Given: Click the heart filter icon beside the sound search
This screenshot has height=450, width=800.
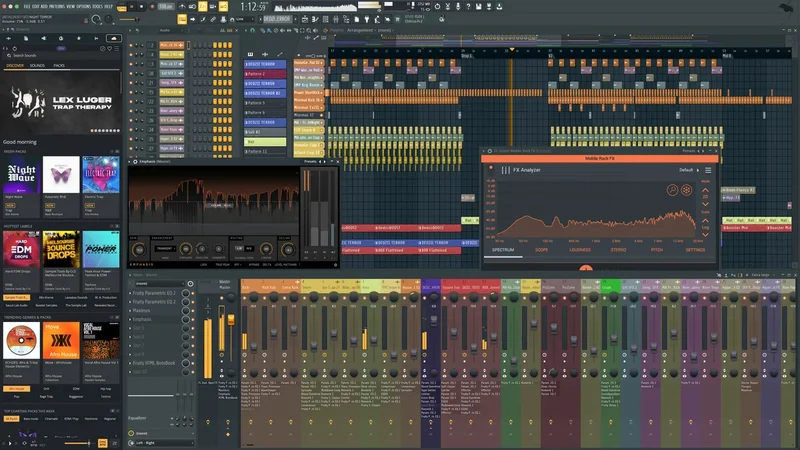Looking at the screenshot, I should tap(109, 48).
